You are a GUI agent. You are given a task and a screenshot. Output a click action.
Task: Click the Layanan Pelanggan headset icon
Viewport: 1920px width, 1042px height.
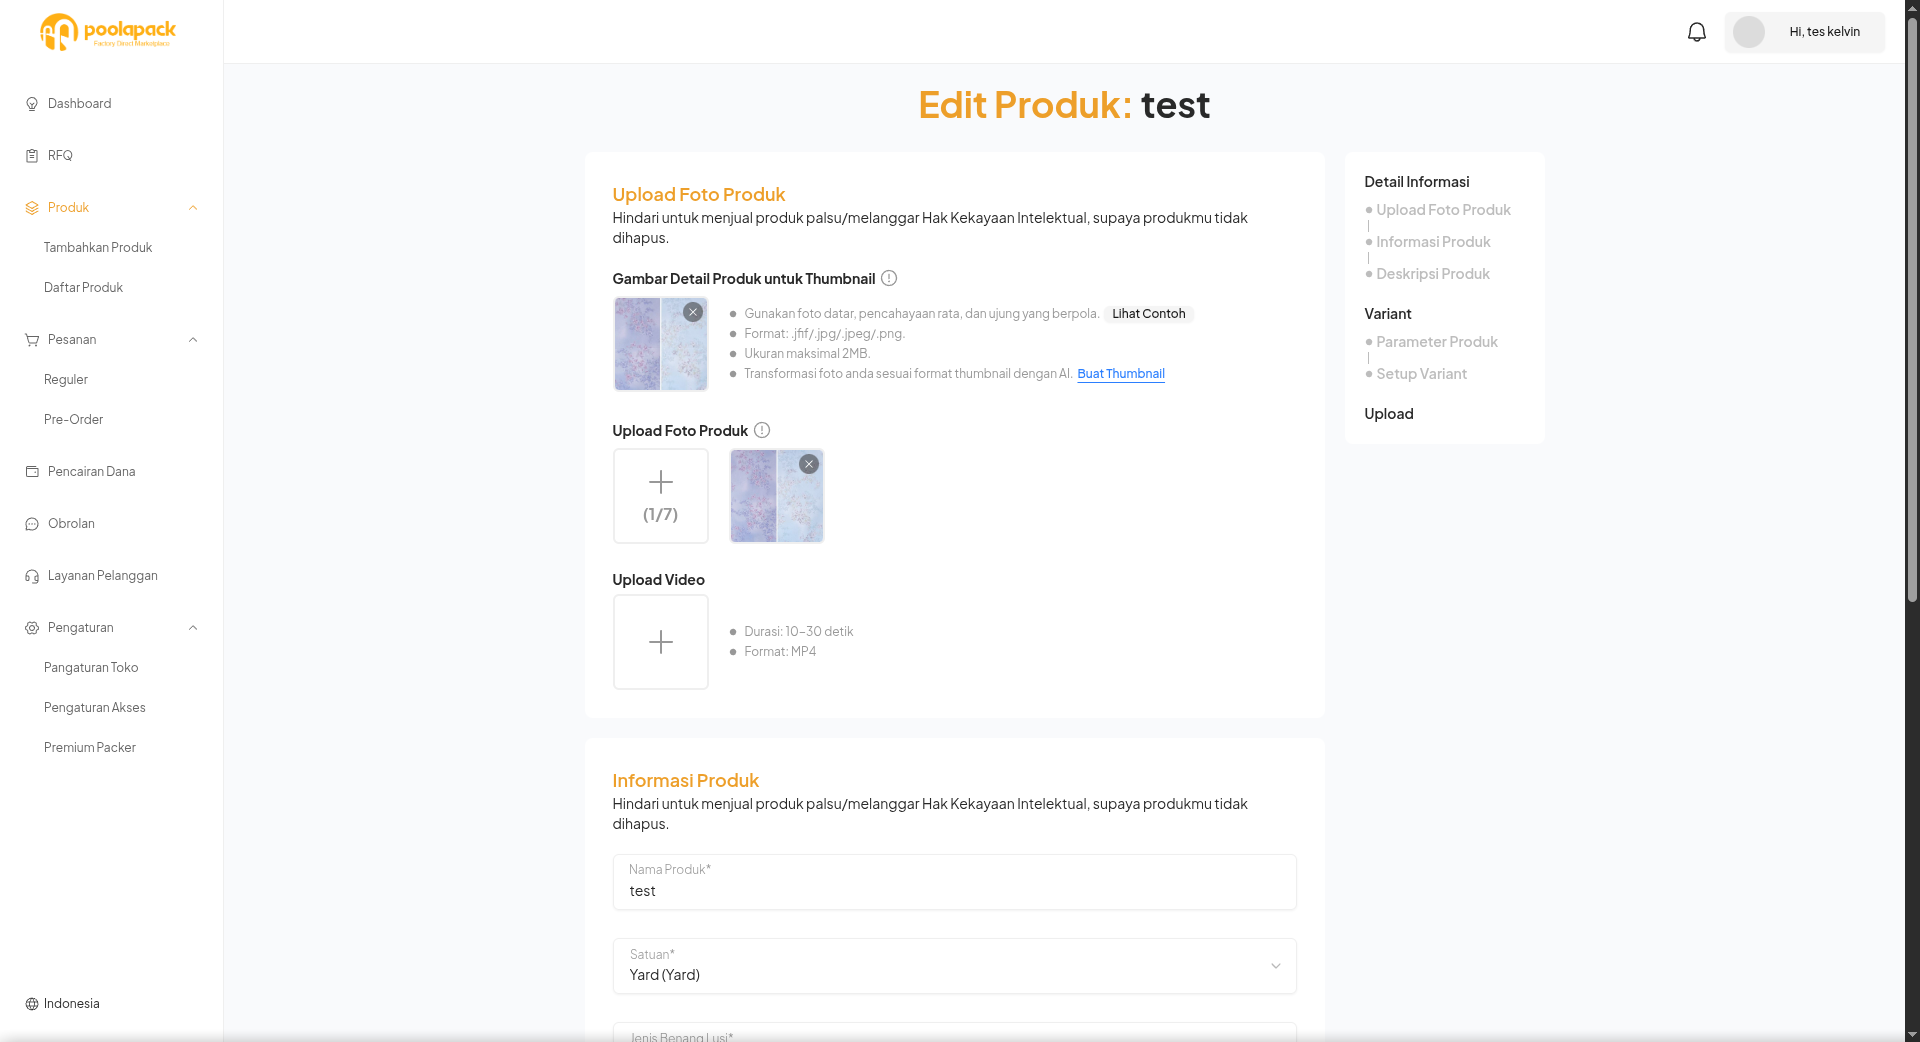pos(32,576)
